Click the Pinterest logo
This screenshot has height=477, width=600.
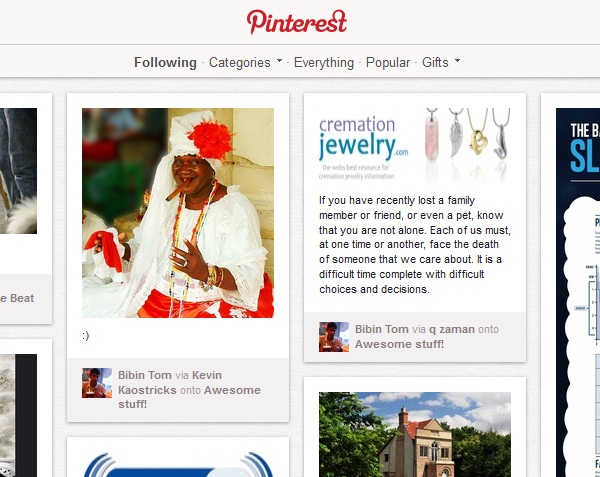coord(297,22)
